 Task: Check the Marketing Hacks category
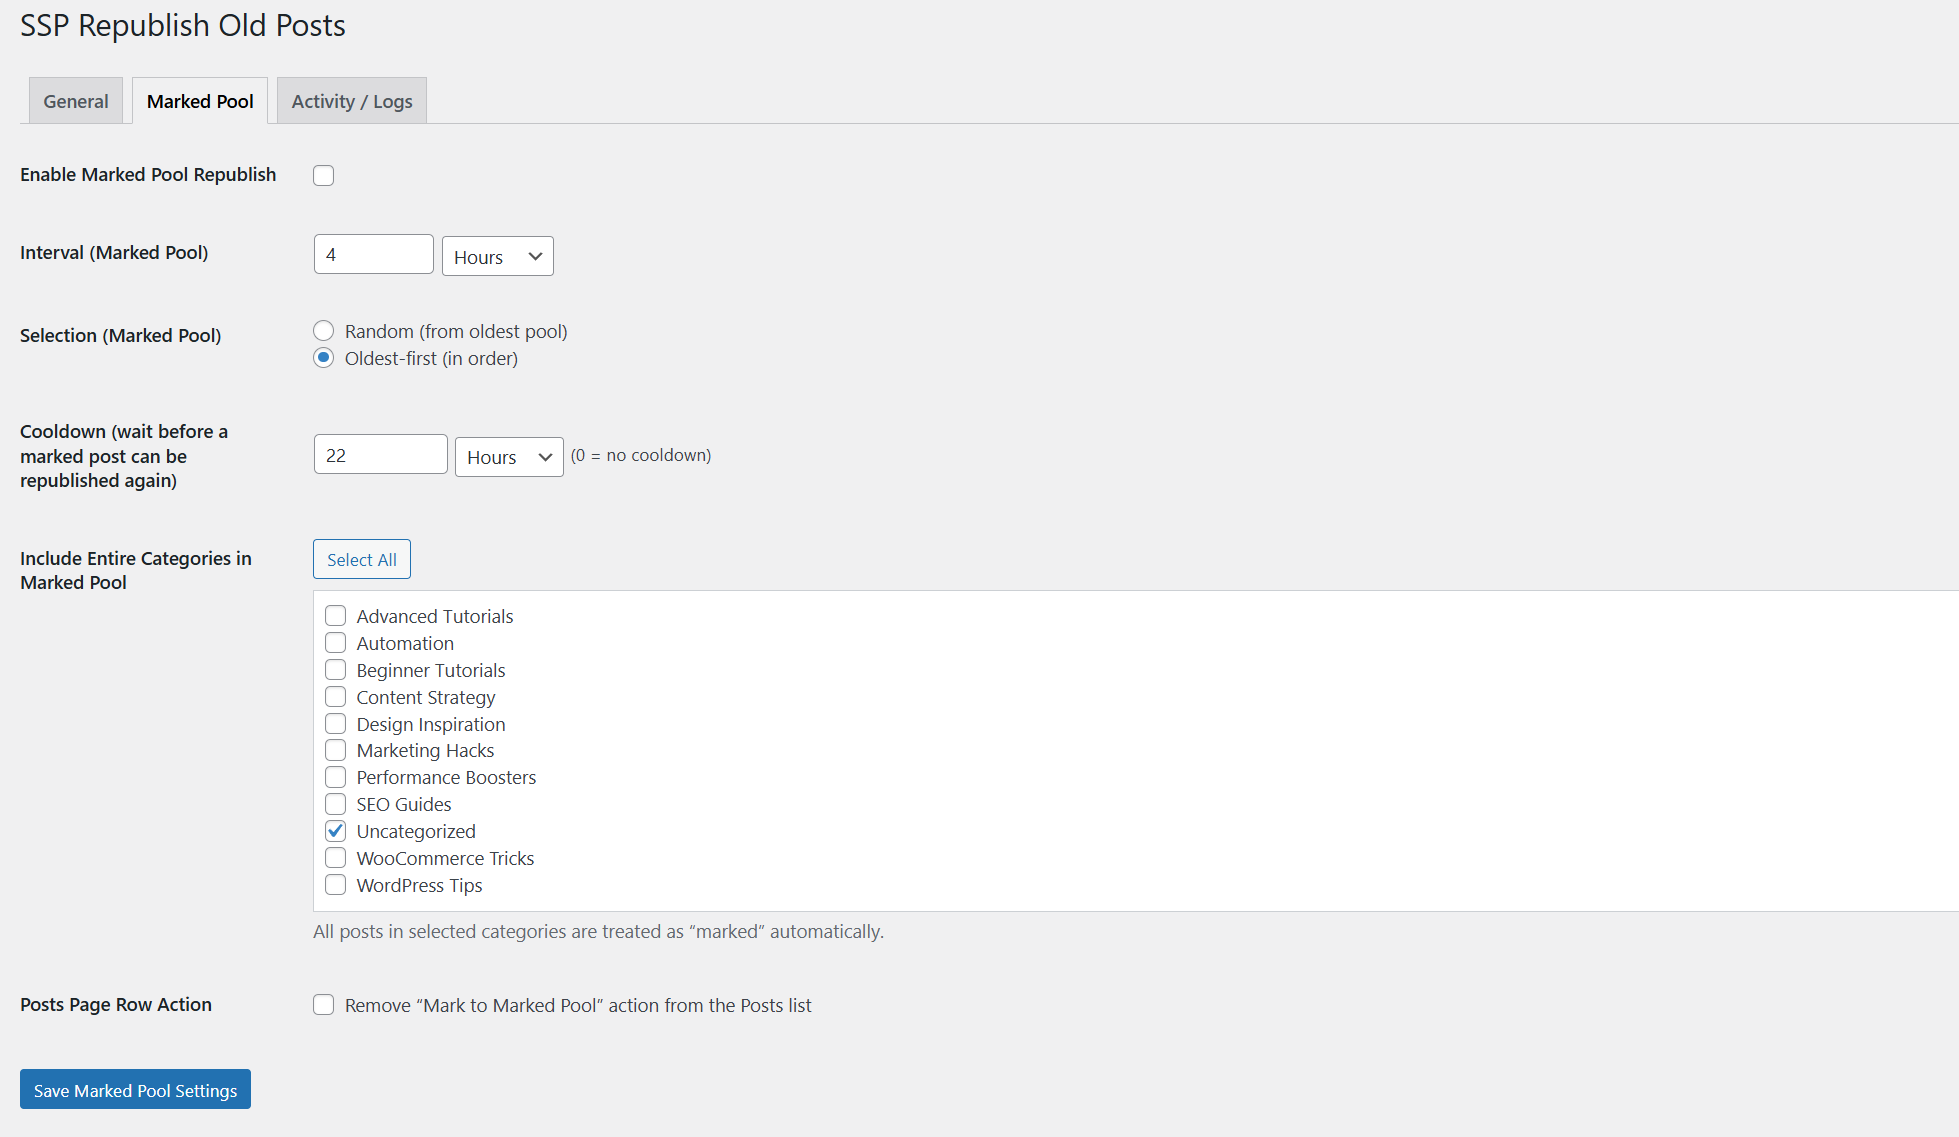pyautogui.click(x=336, y=750)
